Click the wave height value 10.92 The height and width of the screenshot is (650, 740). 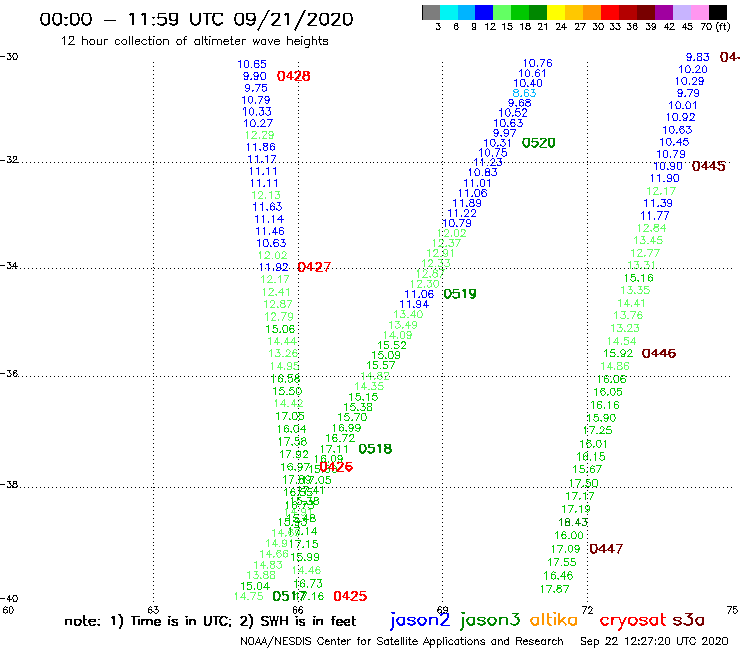click(x=681, y=118)
